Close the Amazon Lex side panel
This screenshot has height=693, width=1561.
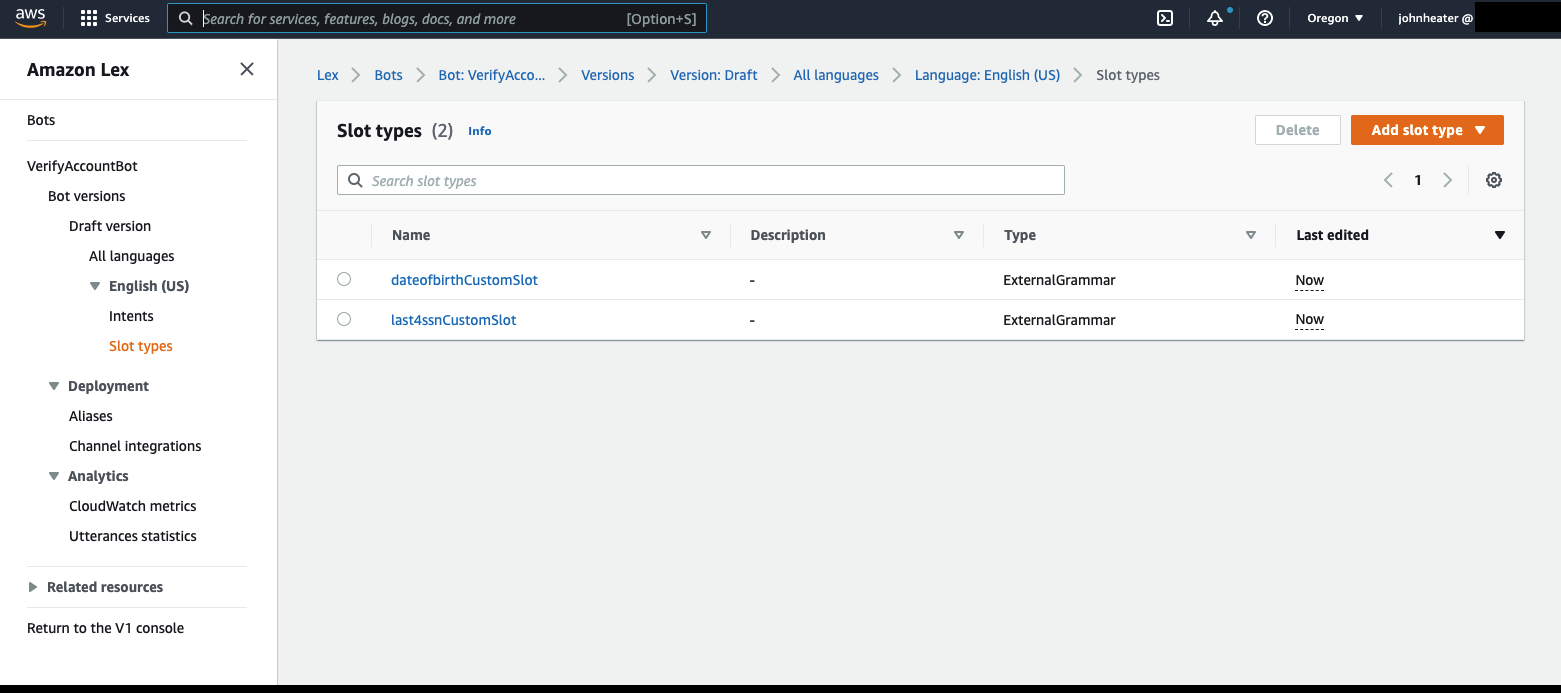(x=247, y=69)
